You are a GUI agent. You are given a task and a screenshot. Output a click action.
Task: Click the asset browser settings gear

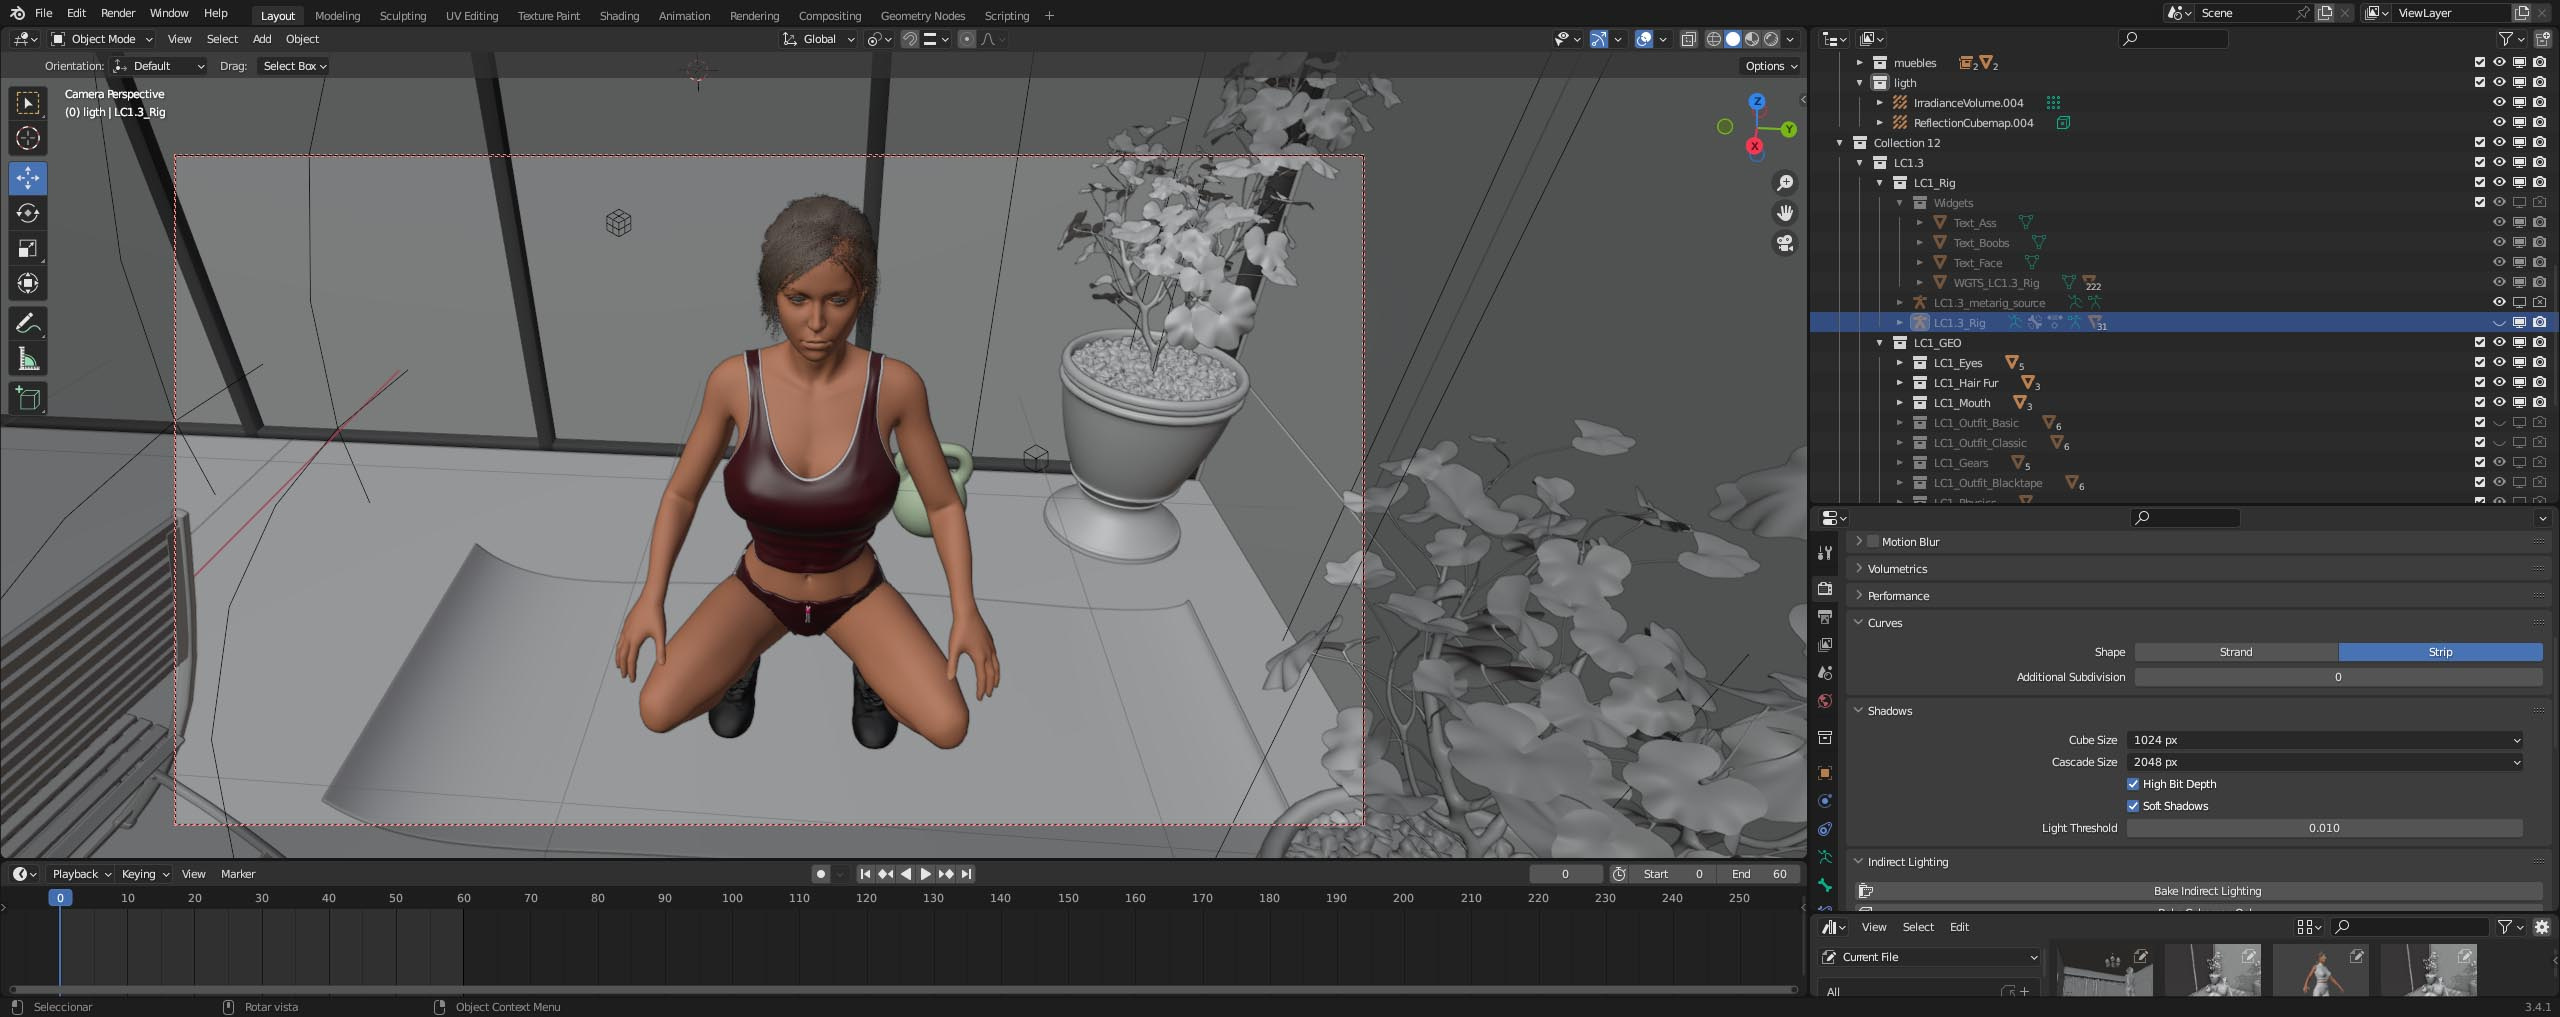2542,927
